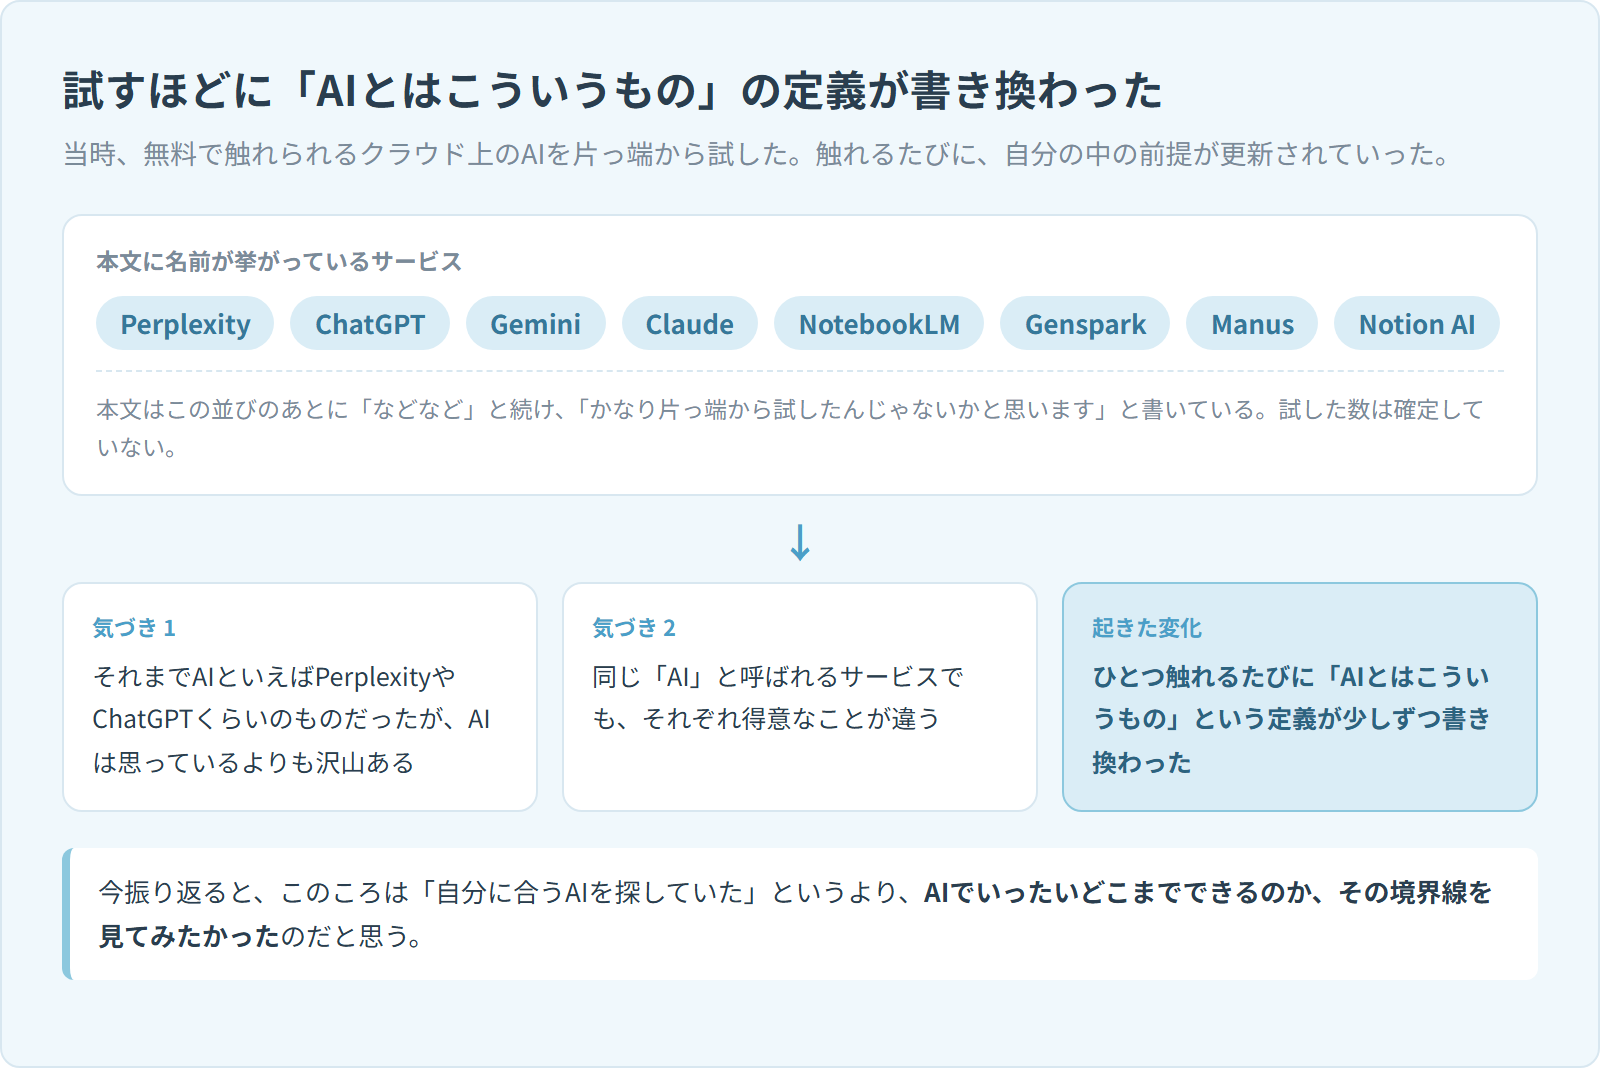
Task: Select the ChatGPT chip
Action: coord(370,323)
